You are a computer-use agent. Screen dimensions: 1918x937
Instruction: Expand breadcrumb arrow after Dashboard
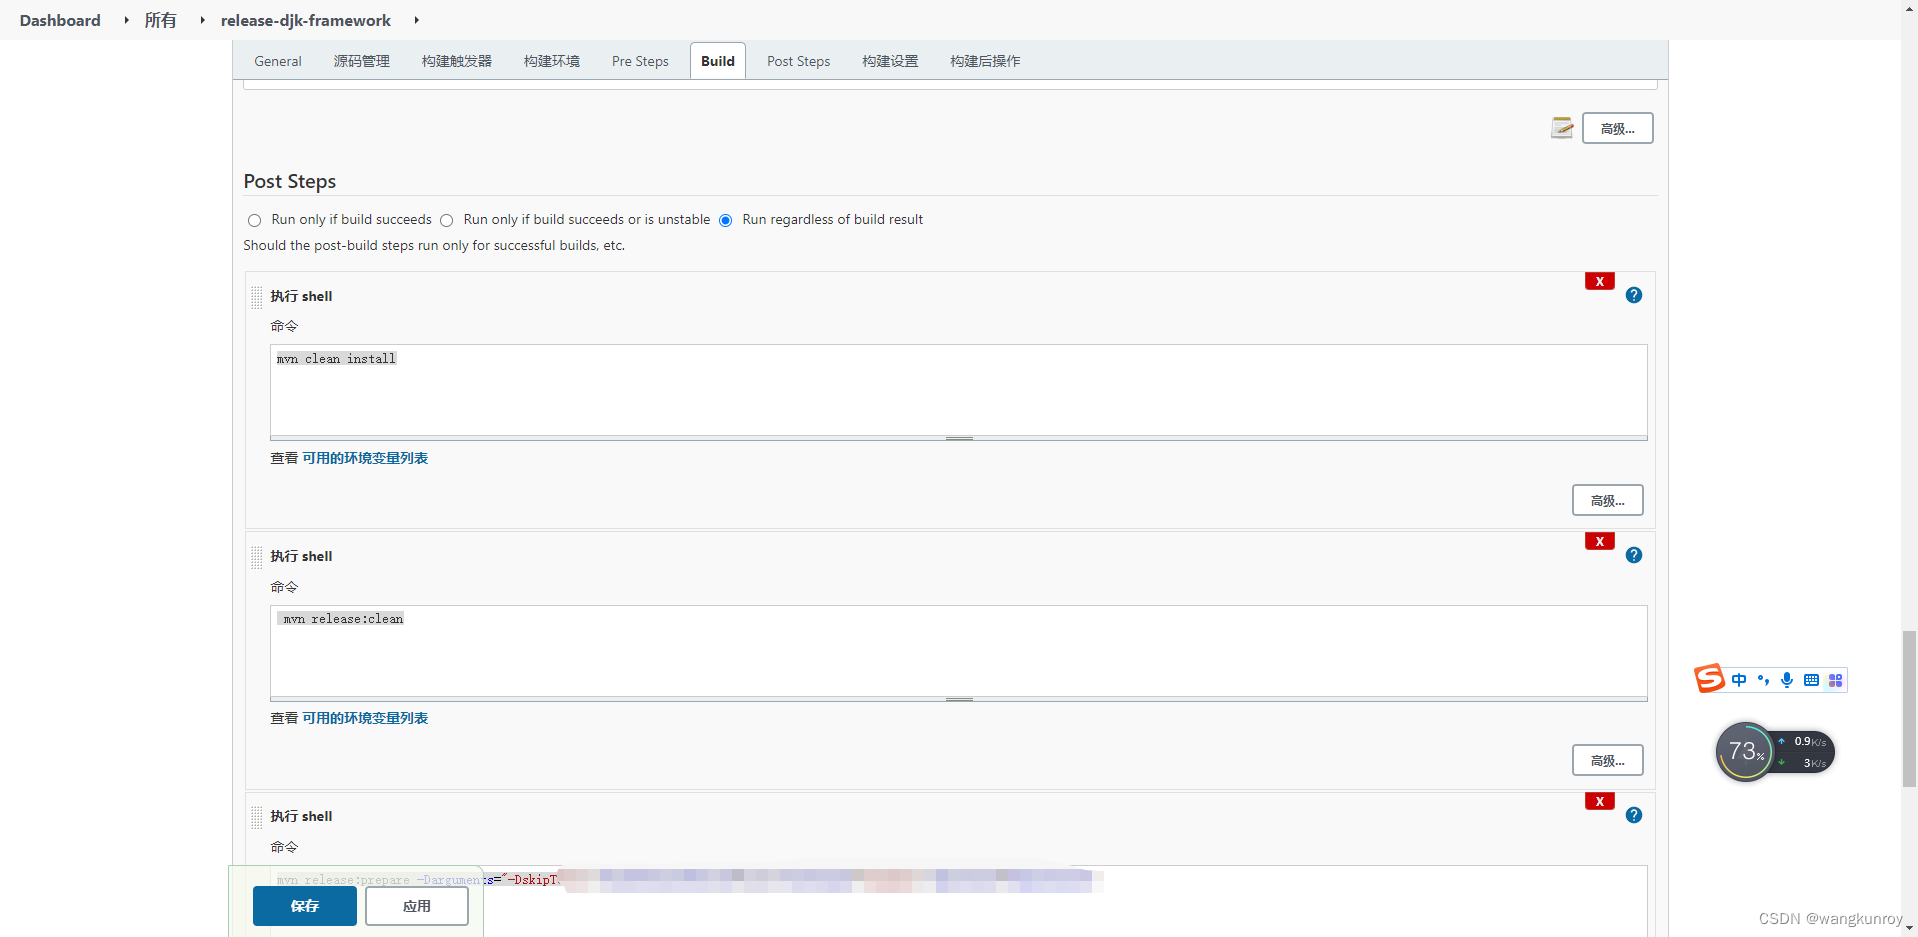coord(126,20)
